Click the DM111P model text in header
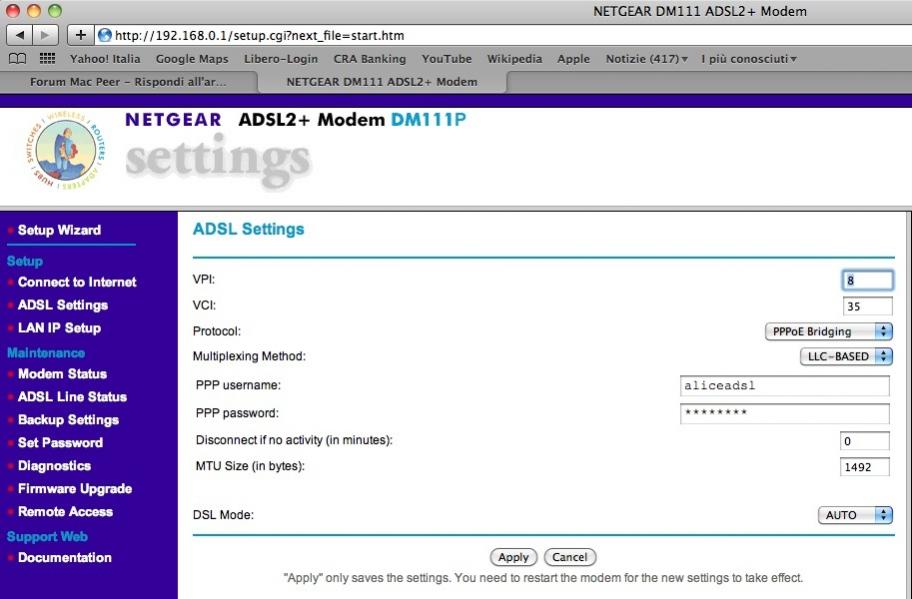Image resolution: width=912 pixels, height=599 pixels. tap(429, 120)
